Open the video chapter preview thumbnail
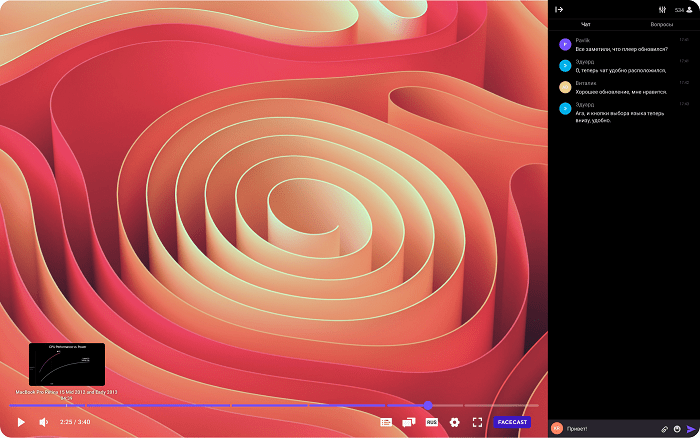Screen dimensions: 700x438 67,364
